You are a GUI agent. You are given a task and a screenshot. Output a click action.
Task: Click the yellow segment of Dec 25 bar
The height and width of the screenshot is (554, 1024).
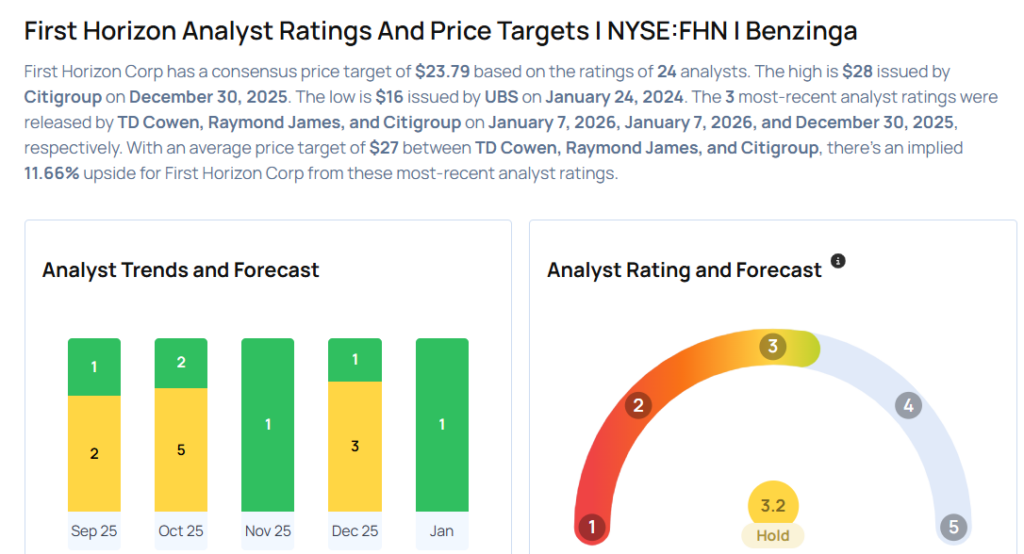pyautogui.click(x=355, y=446)
